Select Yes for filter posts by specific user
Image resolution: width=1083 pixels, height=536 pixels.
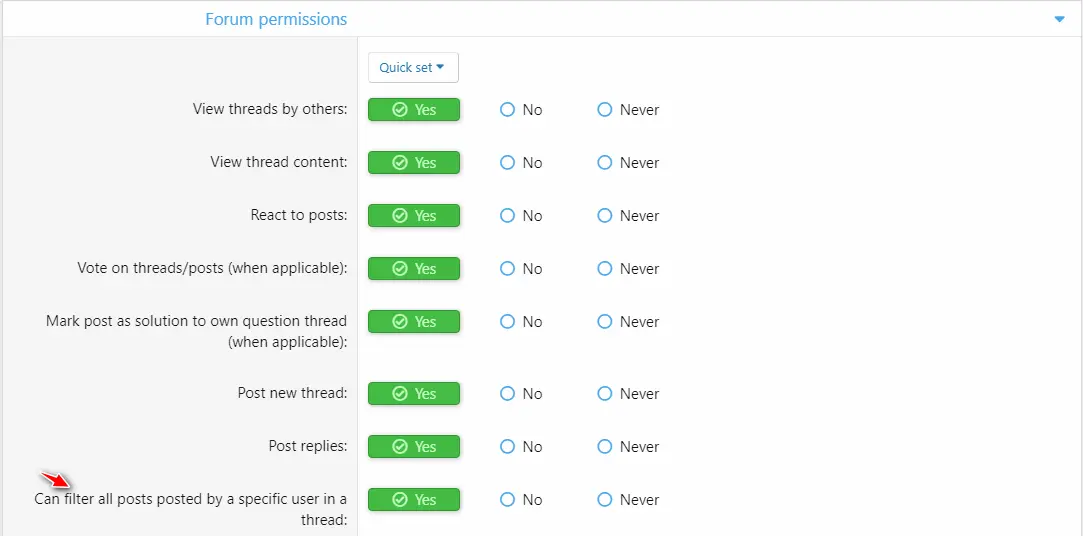414,499
